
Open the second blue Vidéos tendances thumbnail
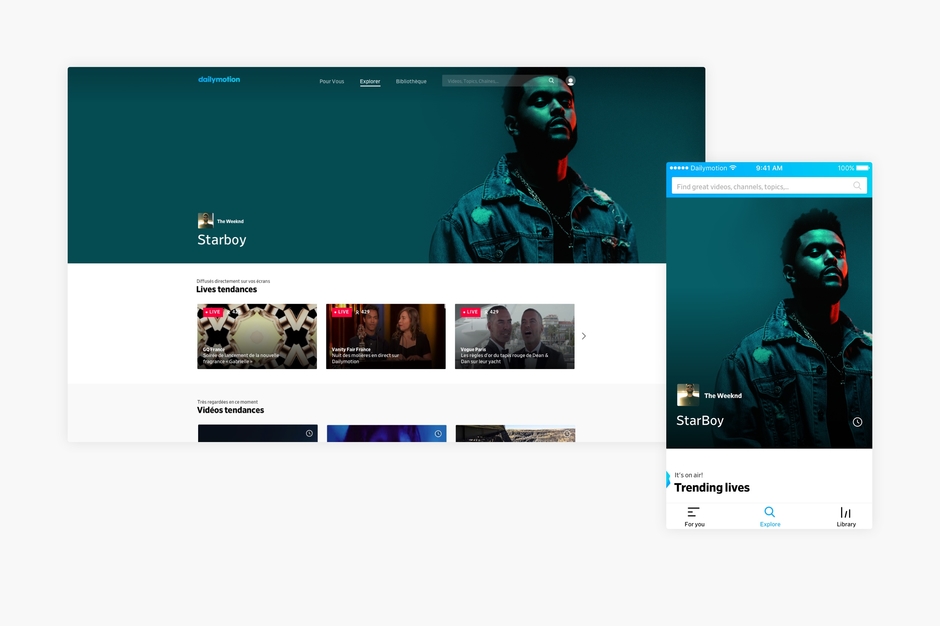point(387,434)
